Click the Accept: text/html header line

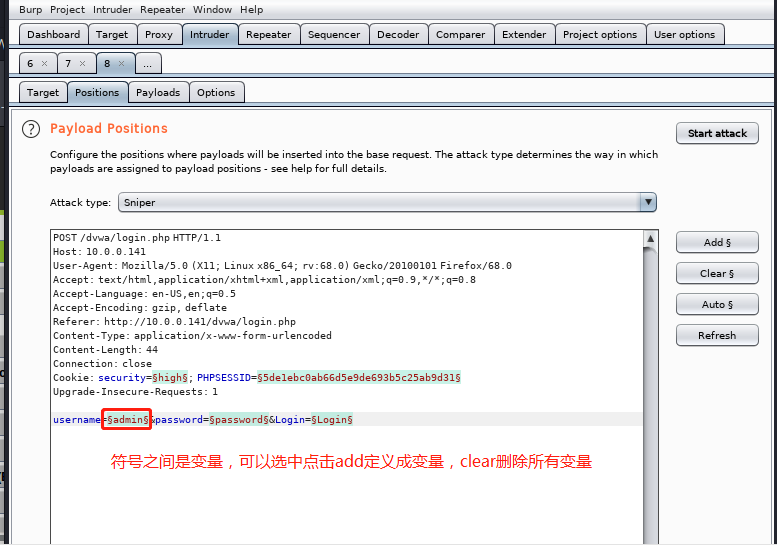[x=265, y=280]
